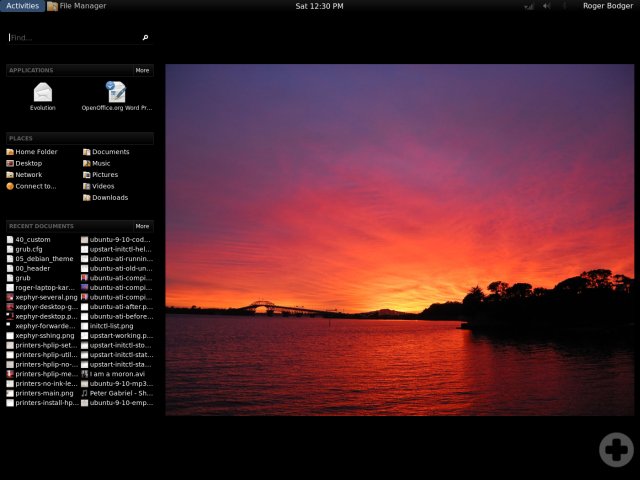640x480 pixels.
Task: Open the recent file starting upstart-initctl-hel
Action: click(x=116, y=249)
